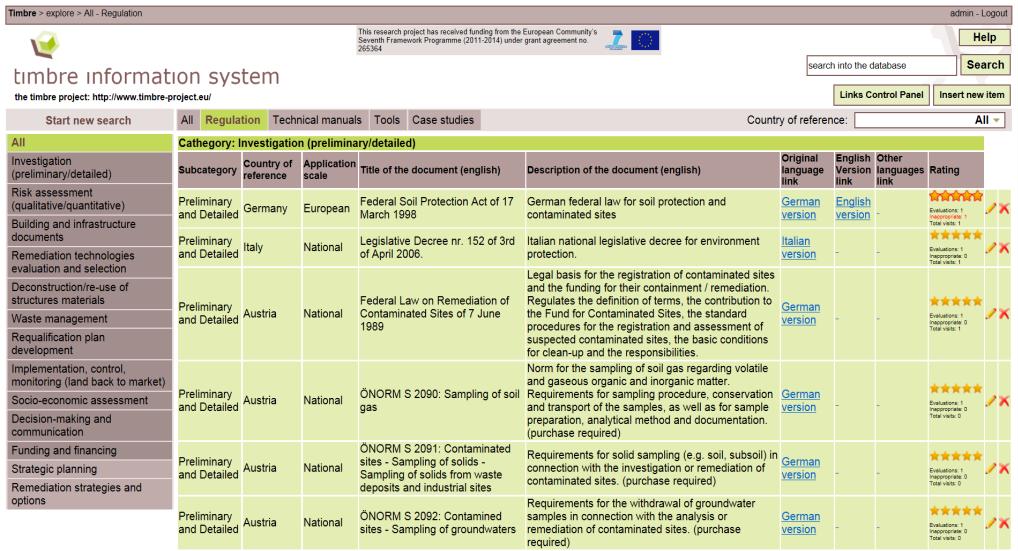Delete the ÖNORM S 2091 entry
The image size is (1018, 551).
point(1004,468)
